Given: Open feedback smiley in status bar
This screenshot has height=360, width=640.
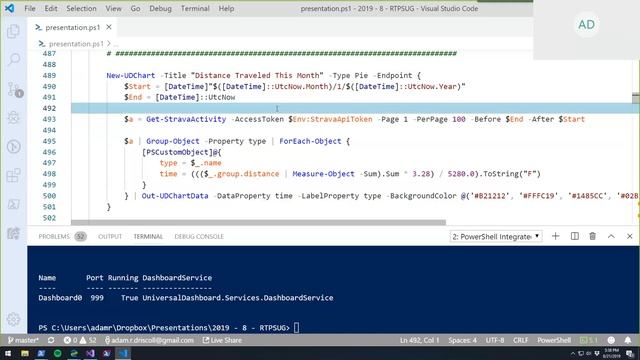Looking at the screenshot, I should click(611, 340).
